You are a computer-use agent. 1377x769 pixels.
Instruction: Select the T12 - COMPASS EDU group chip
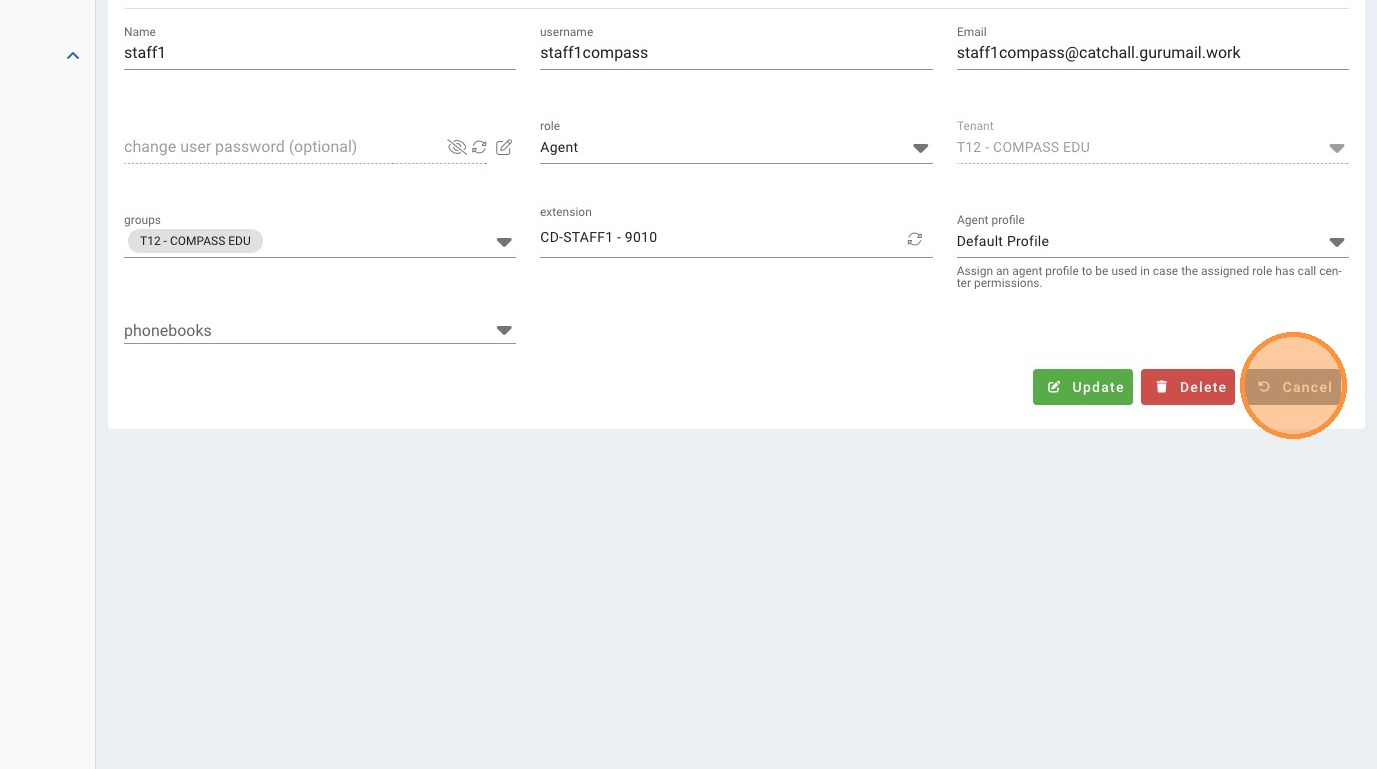click(195, 241)
